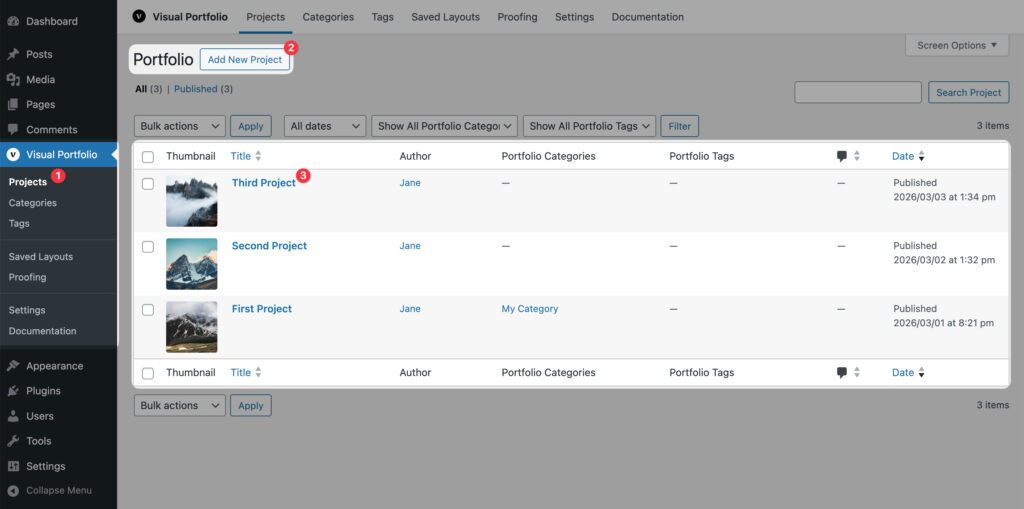Select the Appearance paintbrush icon
This screenshot has height=509, width=1024.
tap(13, 366)
